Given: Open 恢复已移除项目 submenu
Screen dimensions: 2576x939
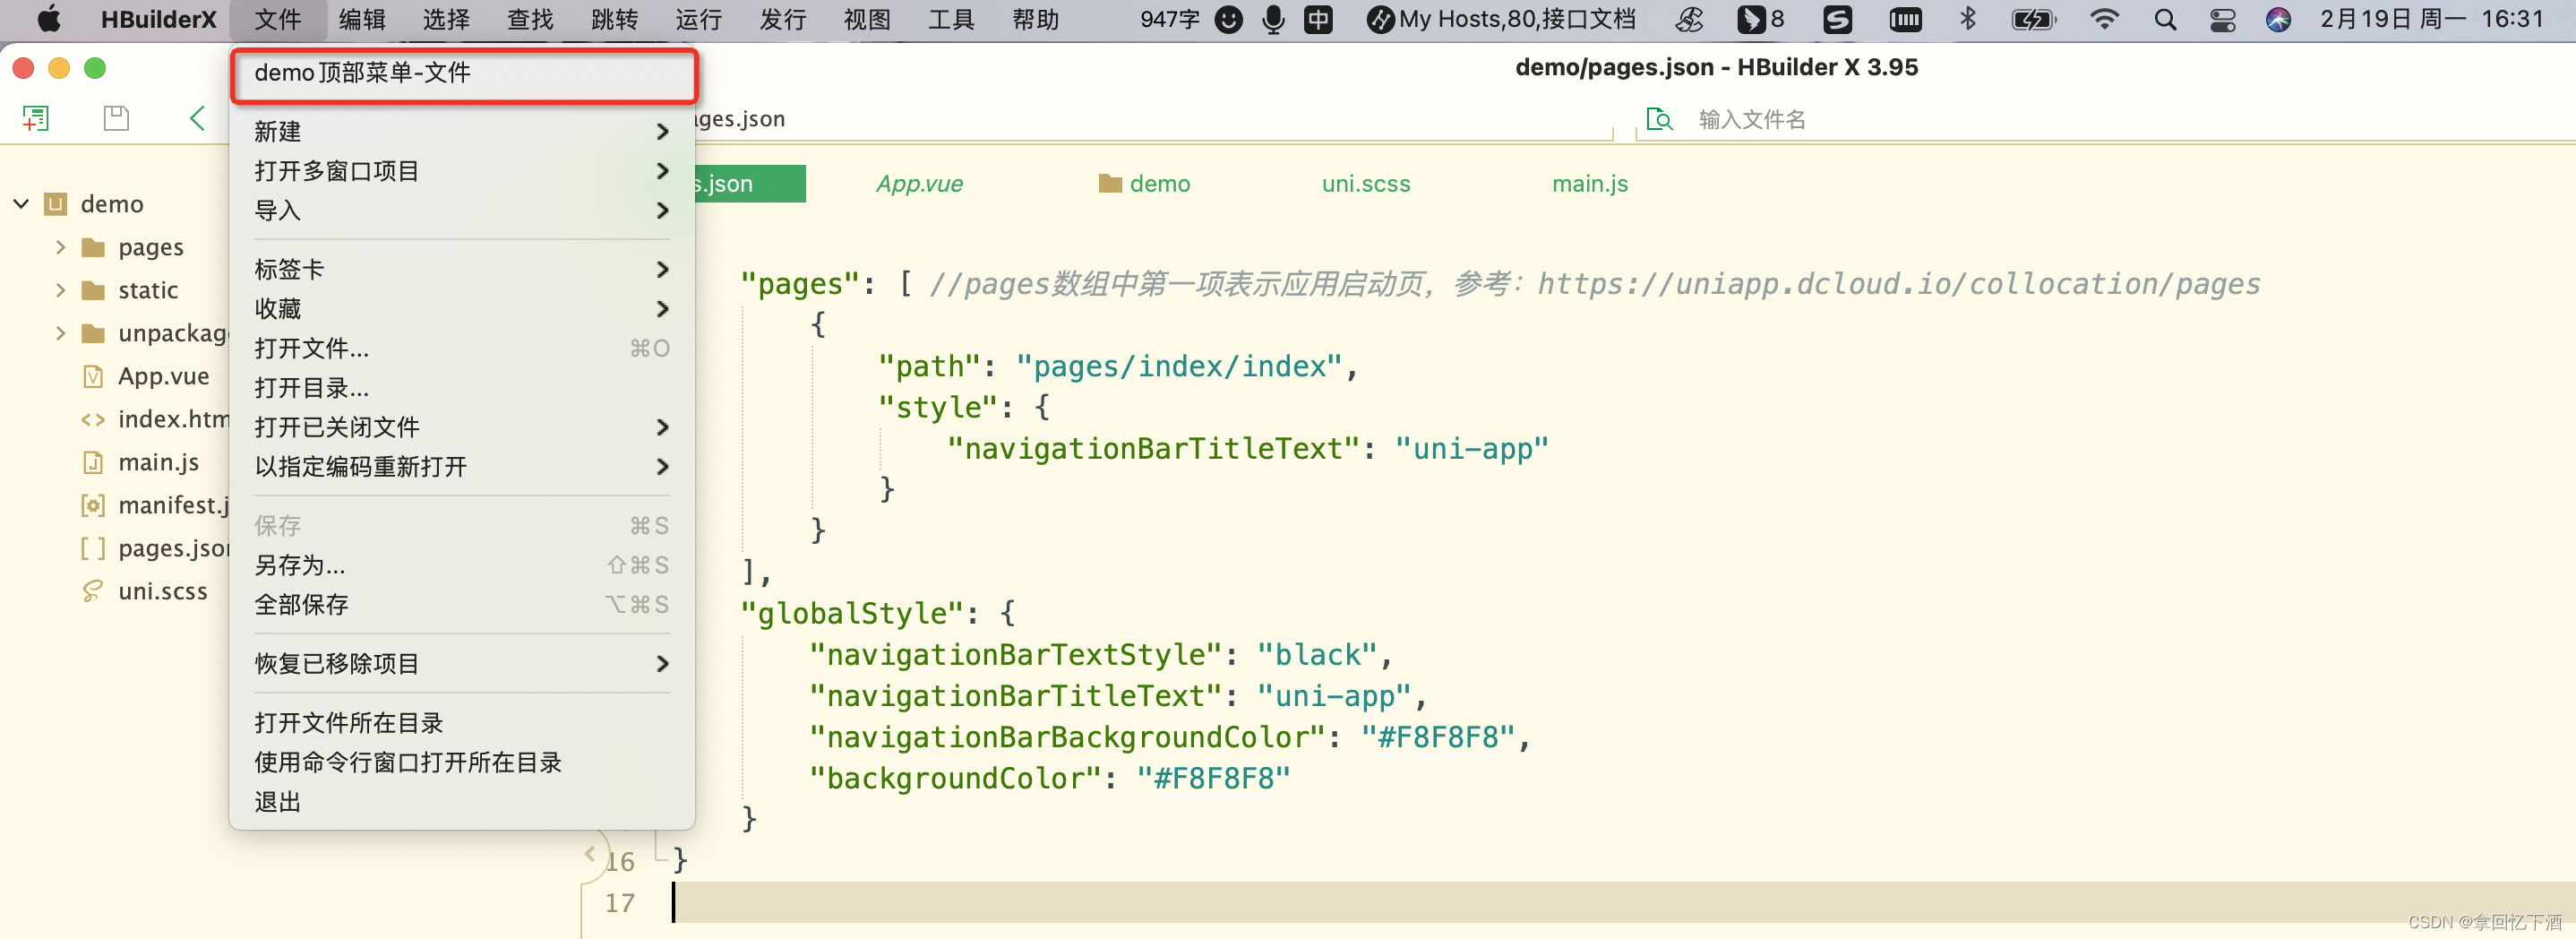Looking at the screenshot, I should point(462,664).
